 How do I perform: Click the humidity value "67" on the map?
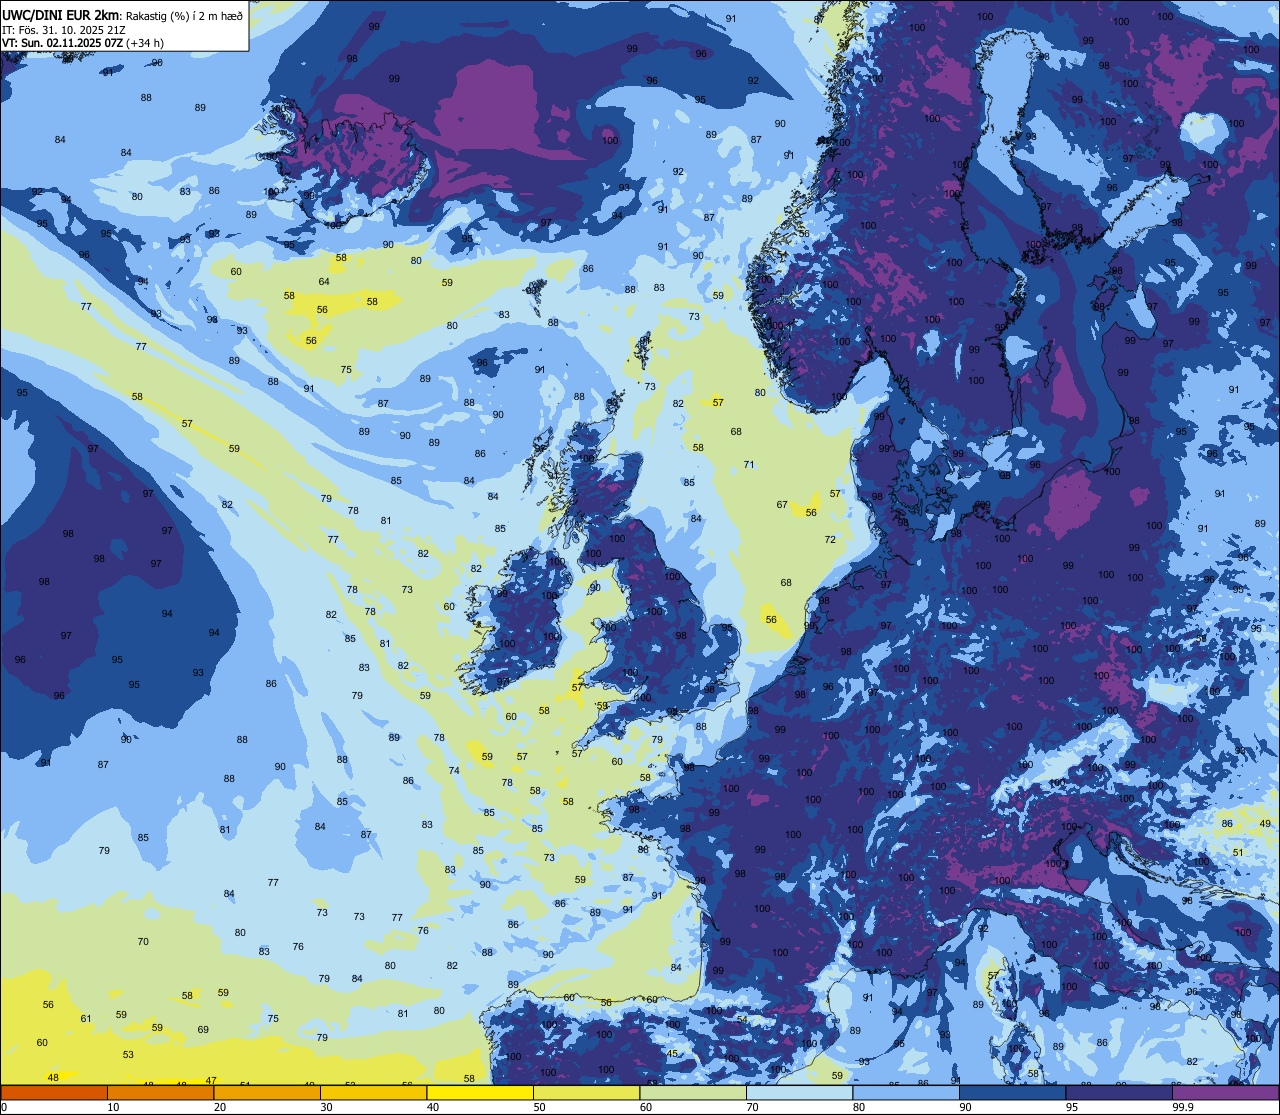(782, 505)
